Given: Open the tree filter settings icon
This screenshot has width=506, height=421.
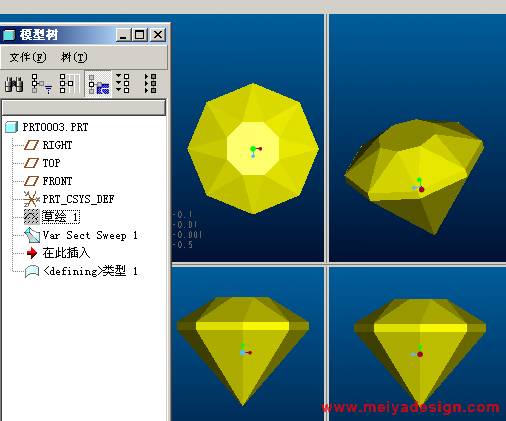Looking at the screenshot, I should [x=41, y=83].
